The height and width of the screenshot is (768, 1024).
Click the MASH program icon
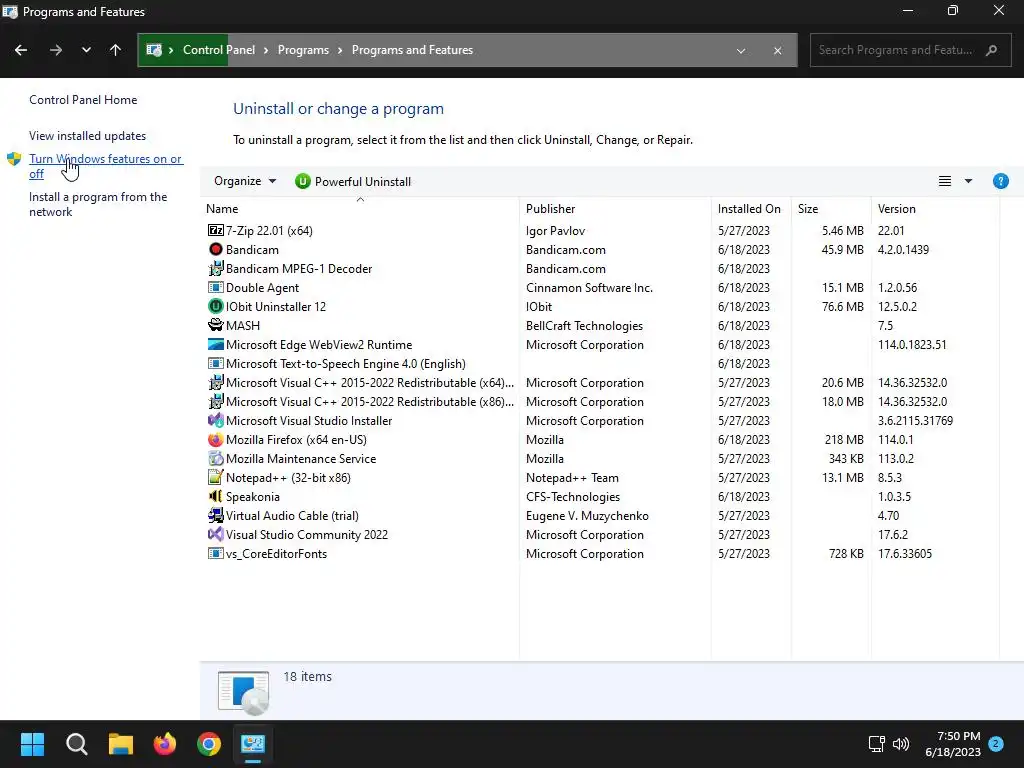coord(216,325)
